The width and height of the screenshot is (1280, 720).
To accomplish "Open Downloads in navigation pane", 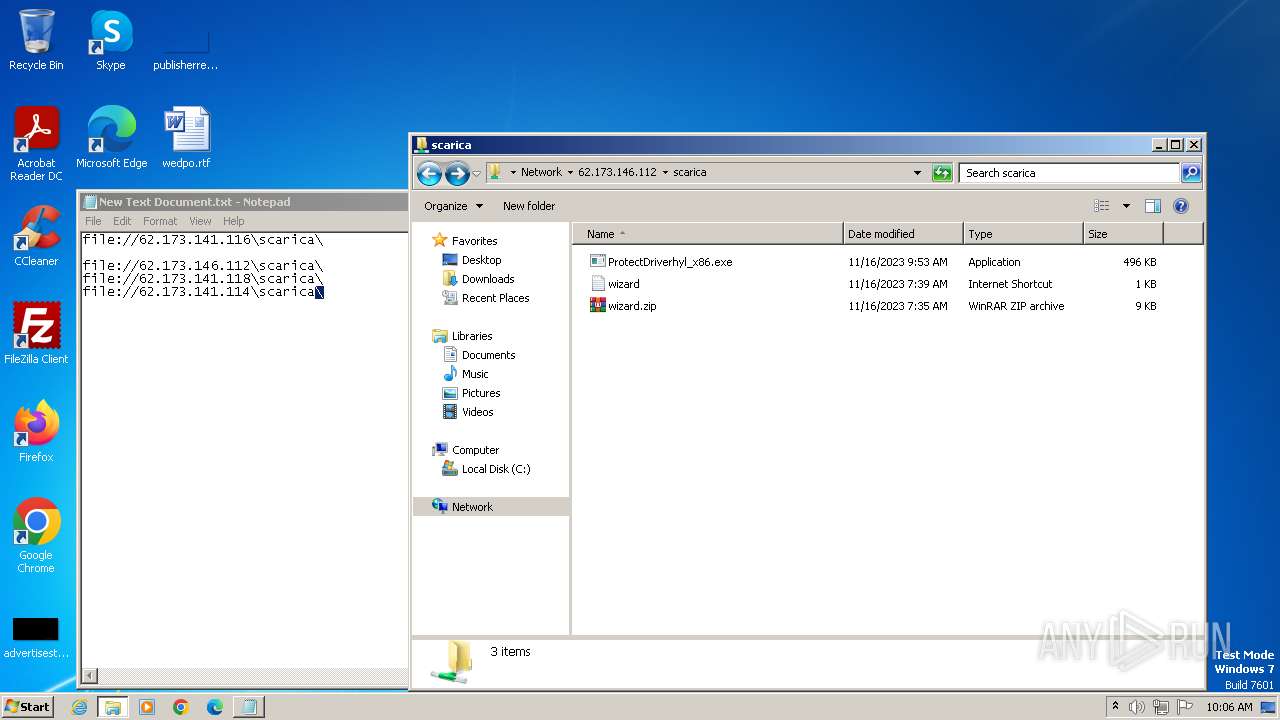I will tap(479, 279).
